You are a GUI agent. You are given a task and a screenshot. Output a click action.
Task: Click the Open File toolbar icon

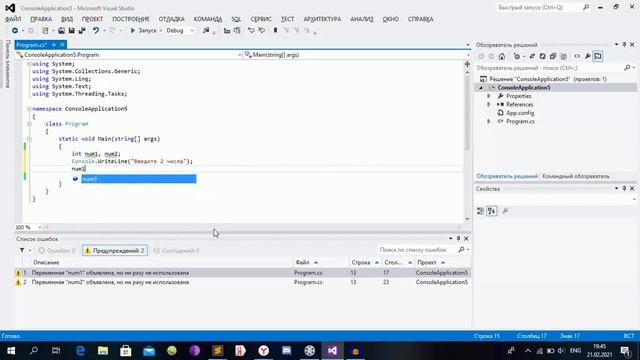[x=61, y=31]
